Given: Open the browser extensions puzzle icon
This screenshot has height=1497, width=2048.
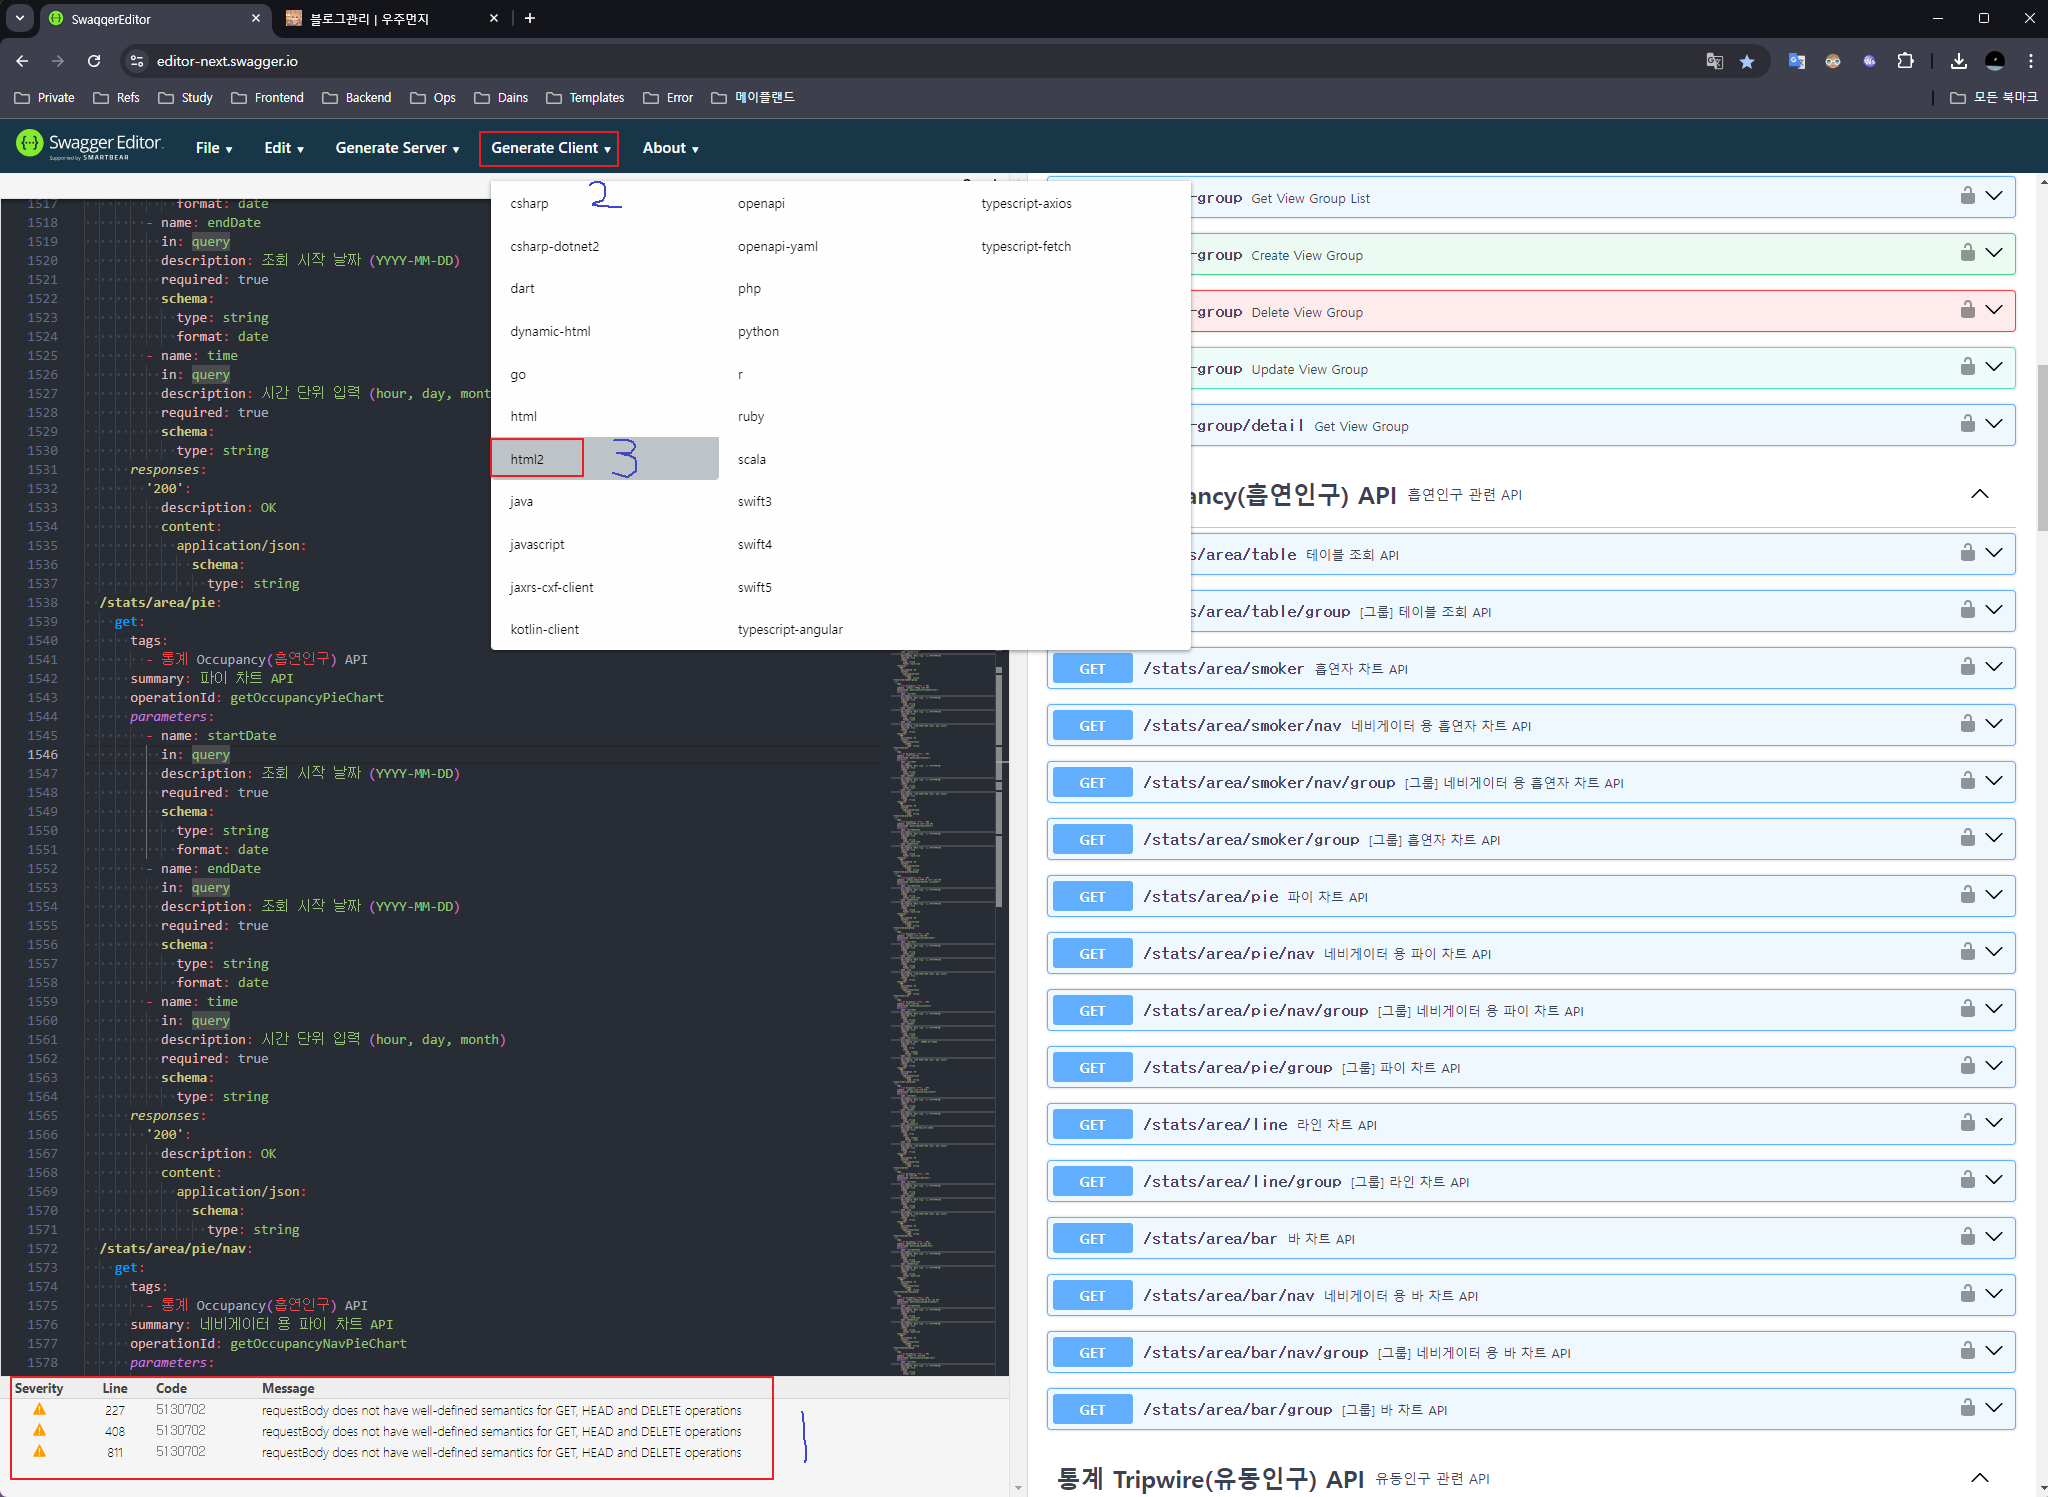Looking at the screenshot, I should (x=1906, y=62).
